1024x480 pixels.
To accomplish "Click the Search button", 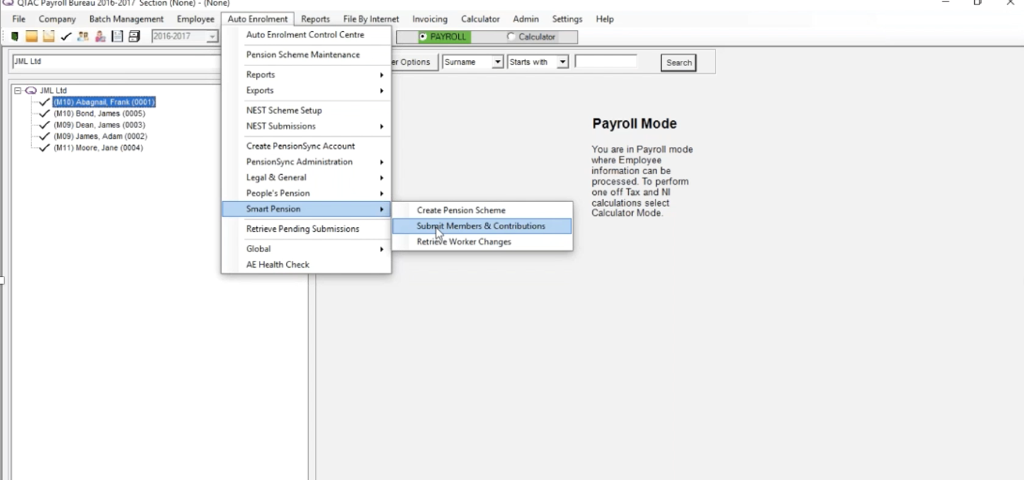I will 679,63.
